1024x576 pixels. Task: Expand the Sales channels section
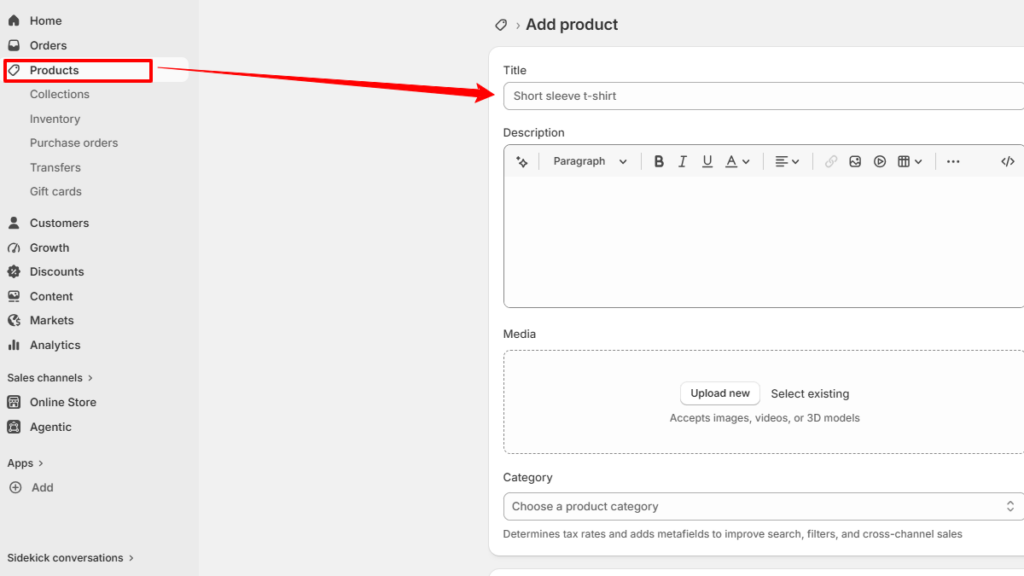click(x=50, y=377)
